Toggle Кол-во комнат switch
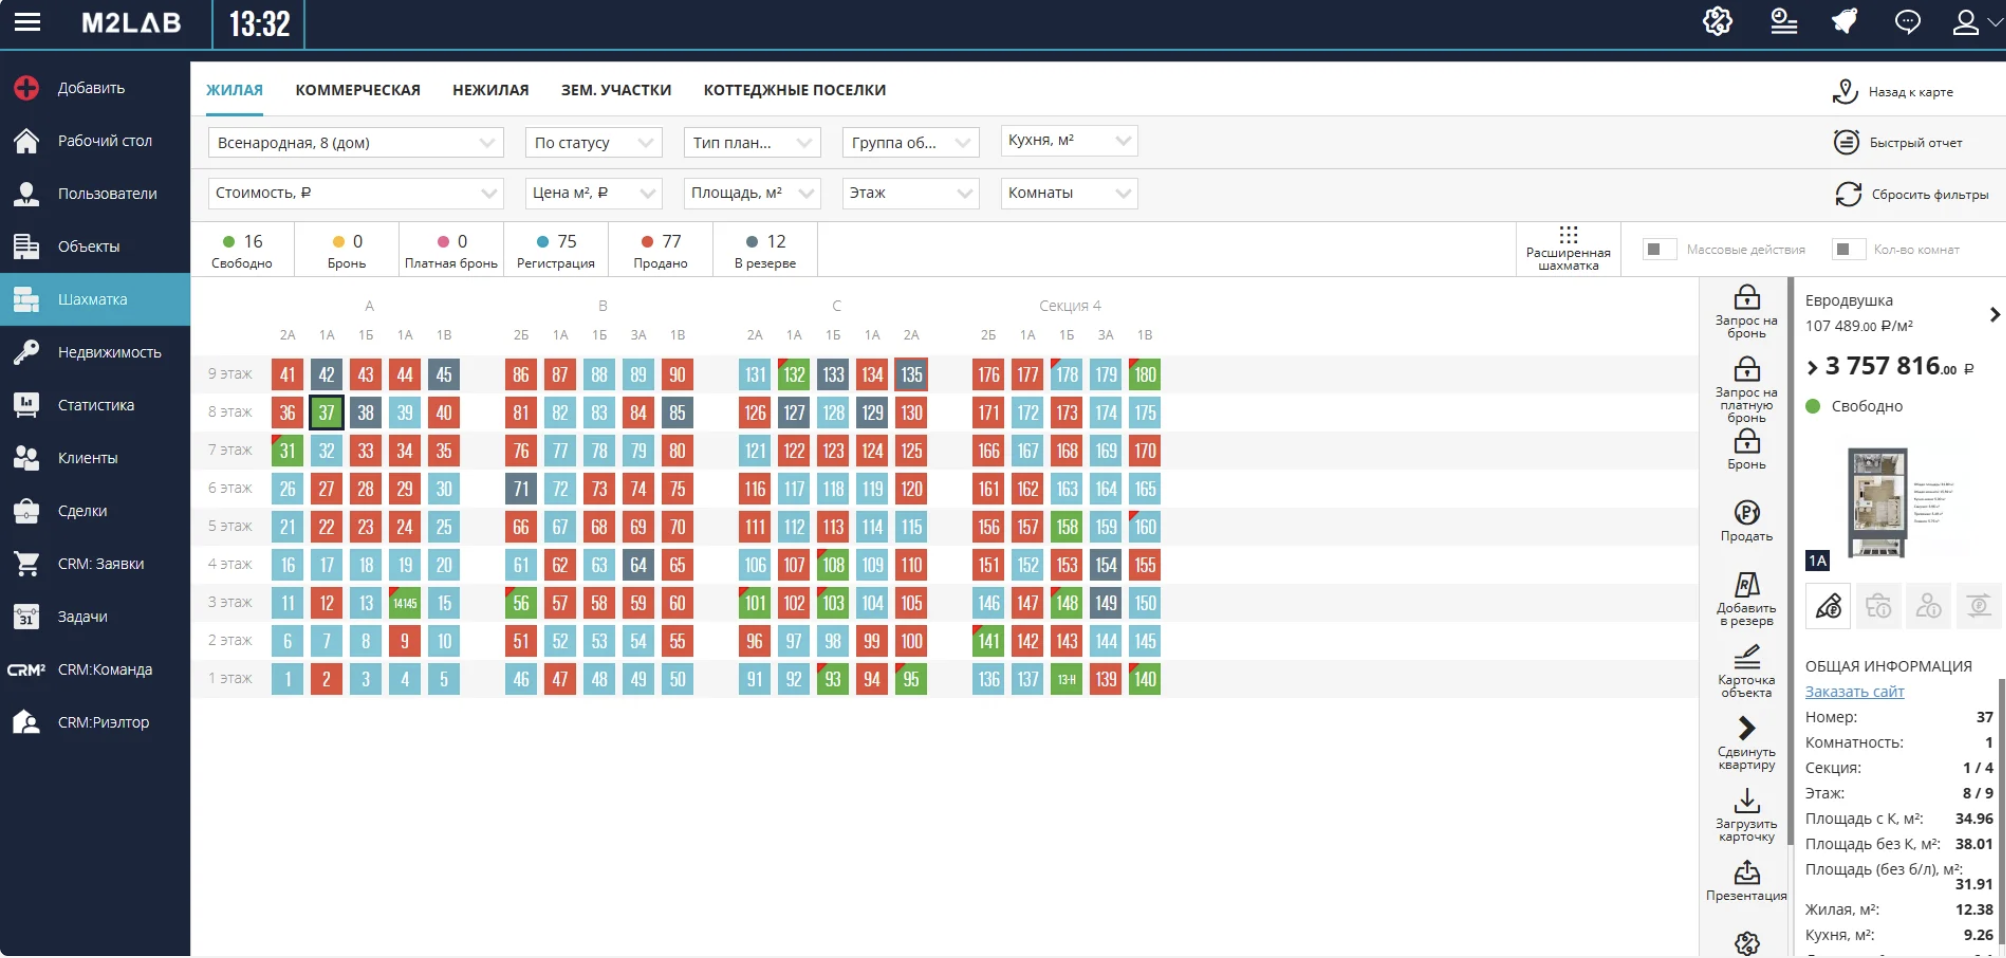The image size is (2006, 958). pos(1845,249)
